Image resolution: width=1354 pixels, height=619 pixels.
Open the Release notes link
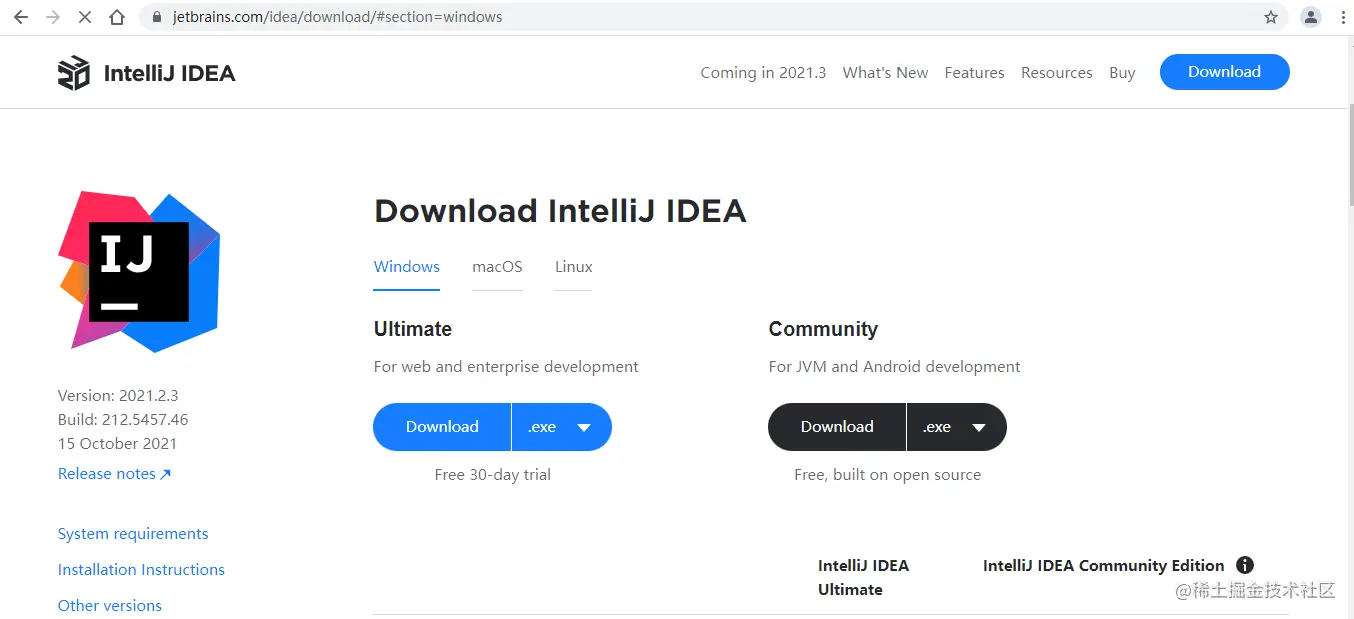[114, 474]
